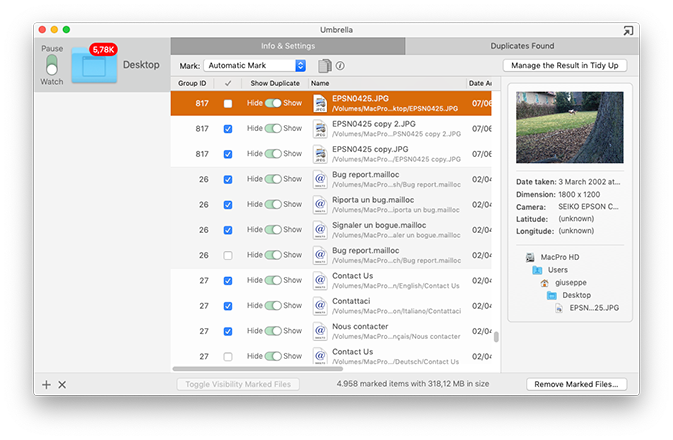Click the X icon to remove folder
The height and width of the screenshot is (440, 673).
pos(62,385)
